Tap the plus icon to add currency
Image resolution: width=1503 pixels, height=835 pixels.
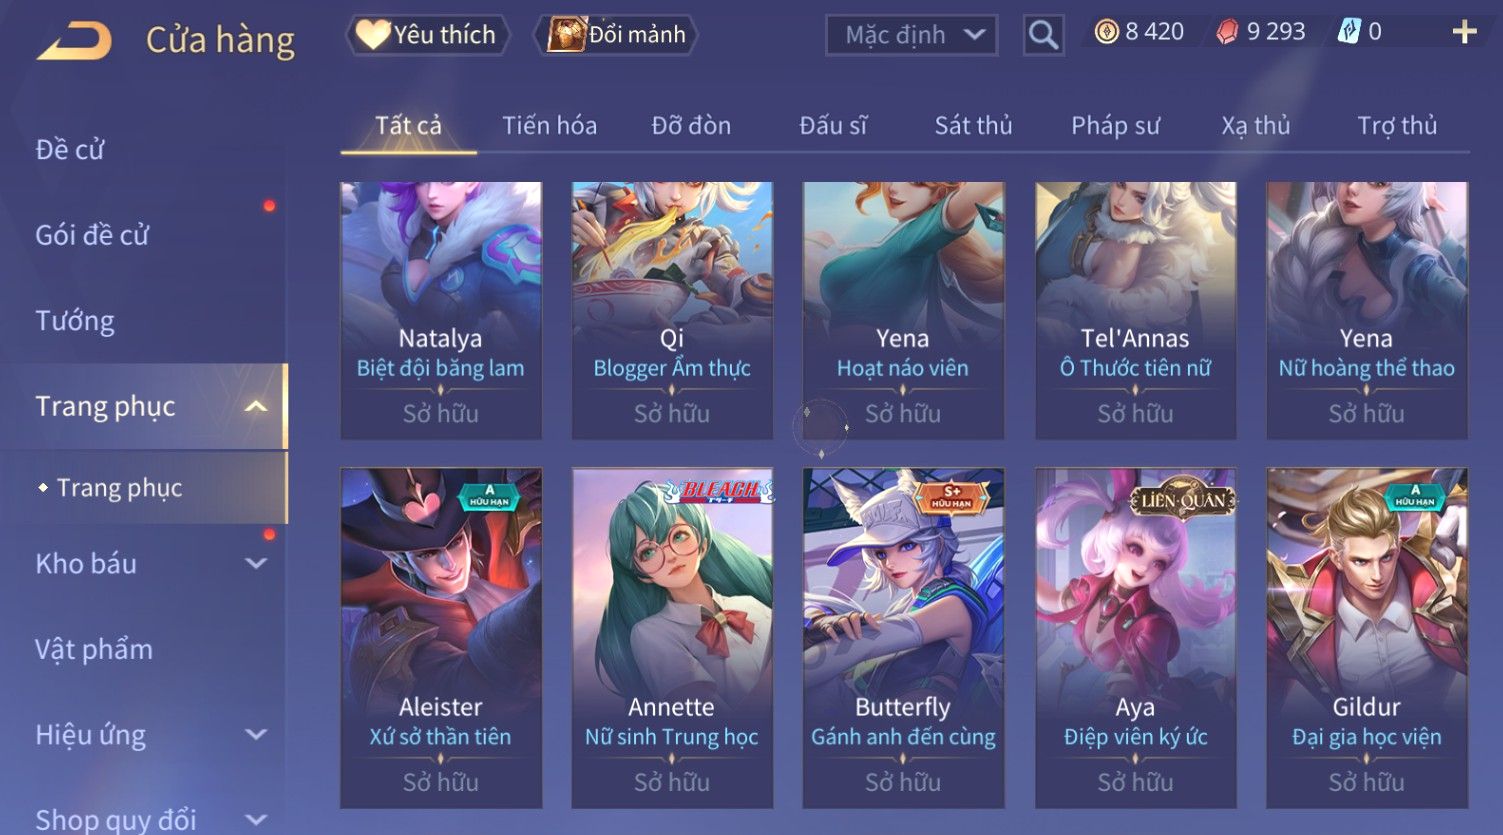[x=1464, y=33]
